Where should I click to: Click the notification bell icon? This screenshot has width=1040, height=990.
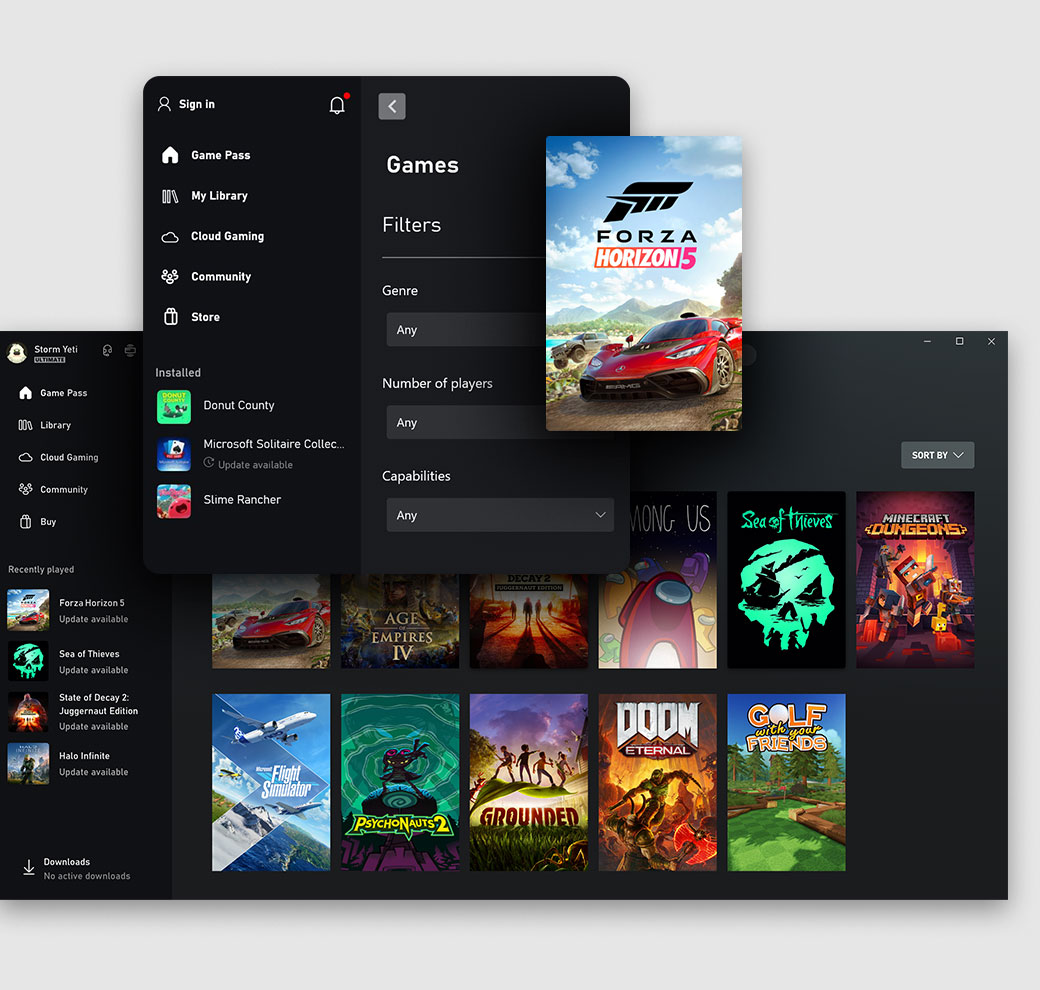[x=337, y=105]
